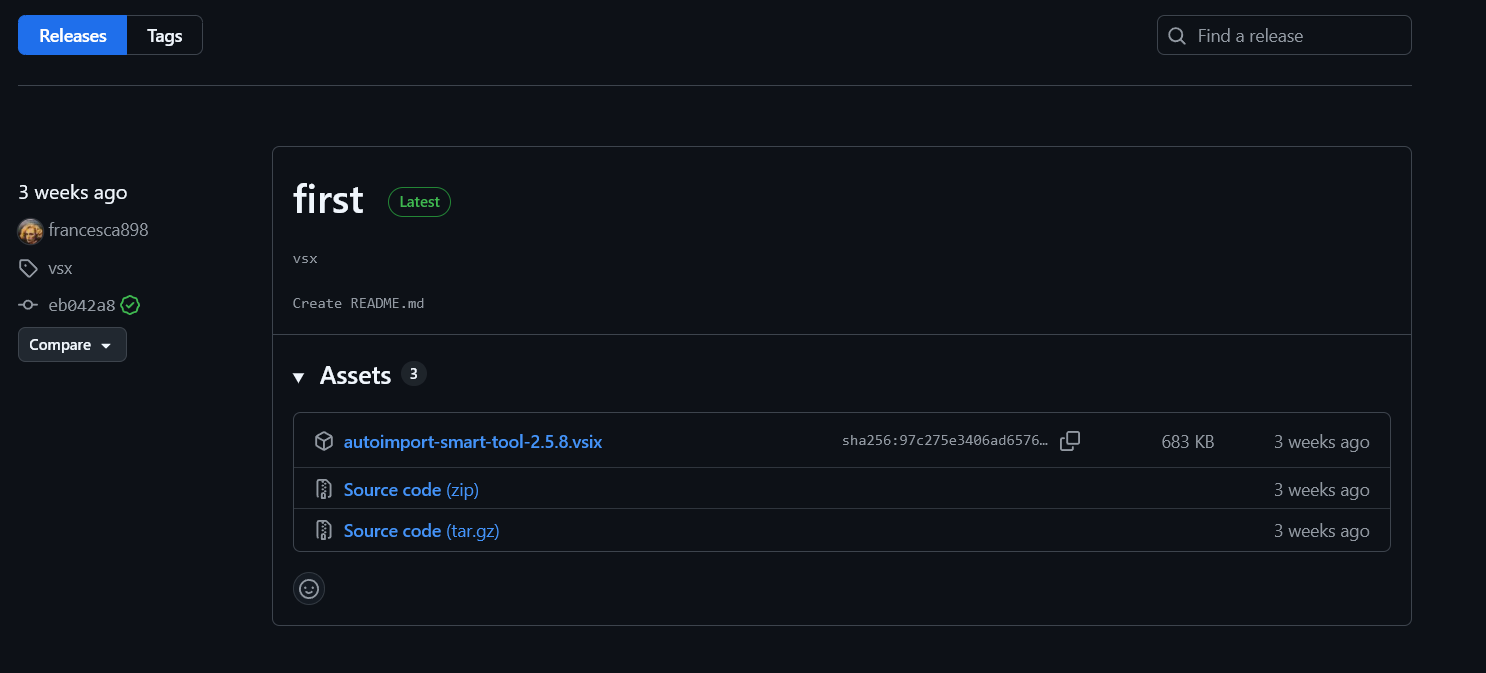The width and height of the screenshot is (1486, 673).
Task: Download Source code (zip)
Action: [x=411, y=490]
